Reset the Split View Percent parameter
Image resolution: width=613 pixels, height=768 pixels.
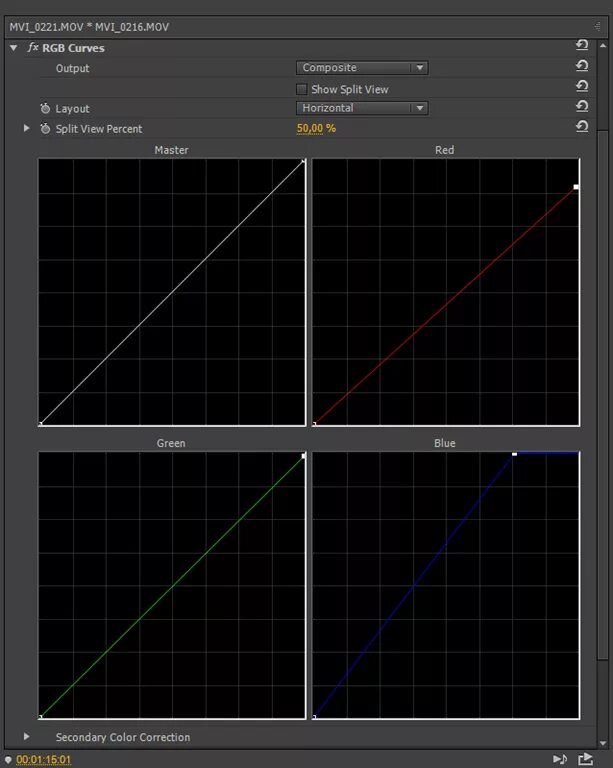pos(582,127)
